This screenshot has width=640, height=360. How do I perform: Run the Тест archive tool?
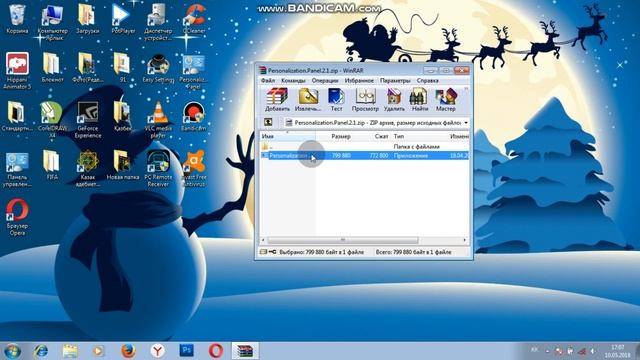click(336, 100)
